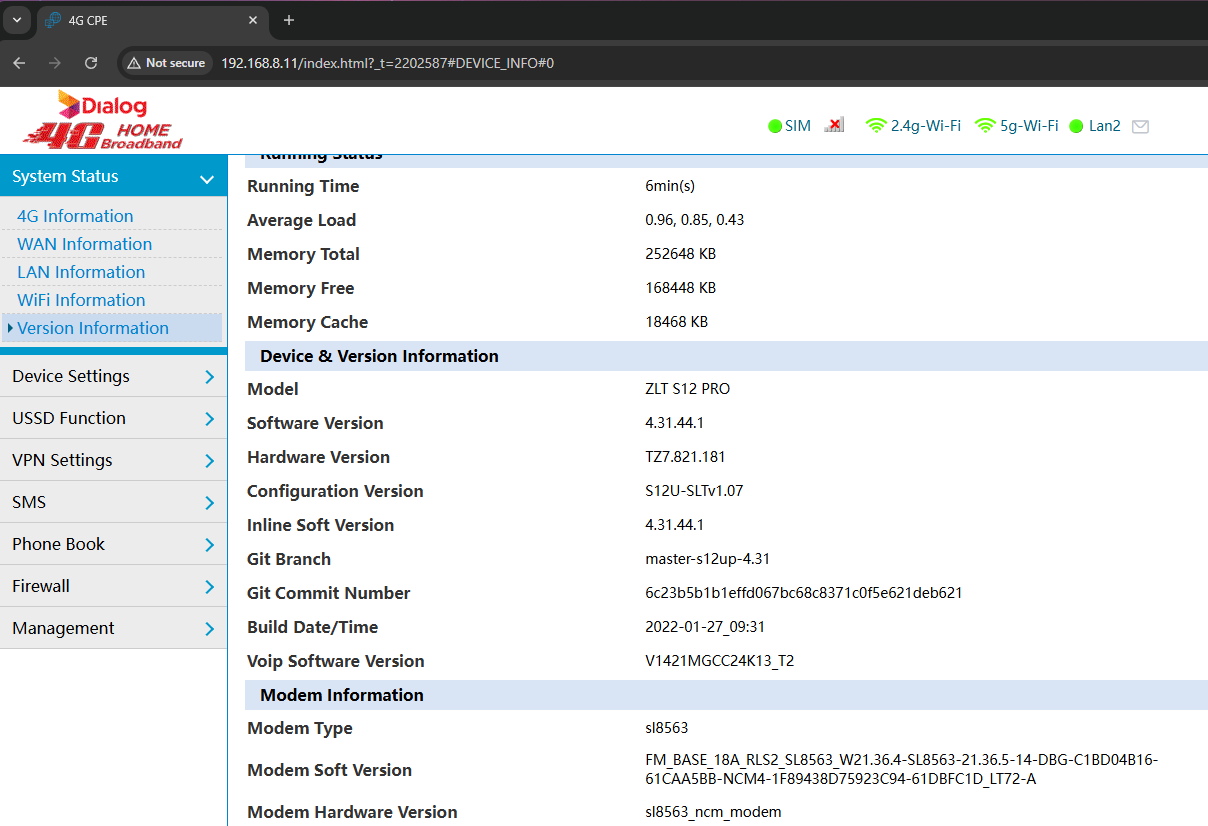Click the Modem Soft Version label
Image resolution: width=1208 pixels, height=826 pixels.
330,770
